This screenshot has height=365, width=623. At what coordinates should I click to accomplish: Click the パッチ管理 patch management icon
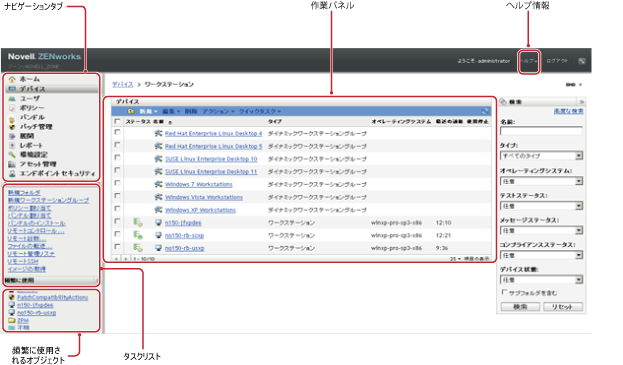click(x=12, y=127)
